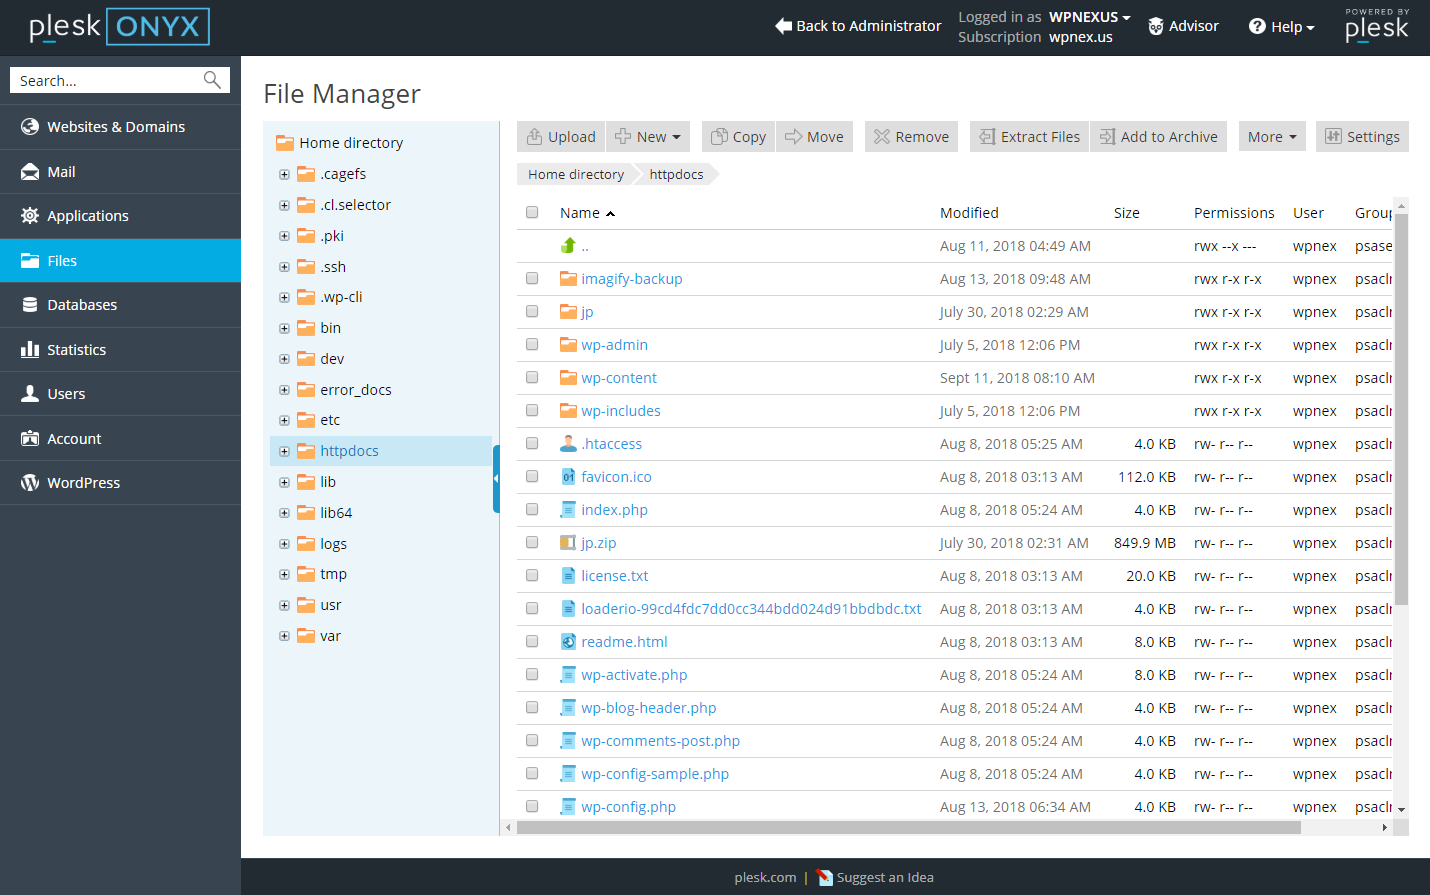Open the New dropdown menu
Viewport: 1430px width, 895px height.
(648, 137)
